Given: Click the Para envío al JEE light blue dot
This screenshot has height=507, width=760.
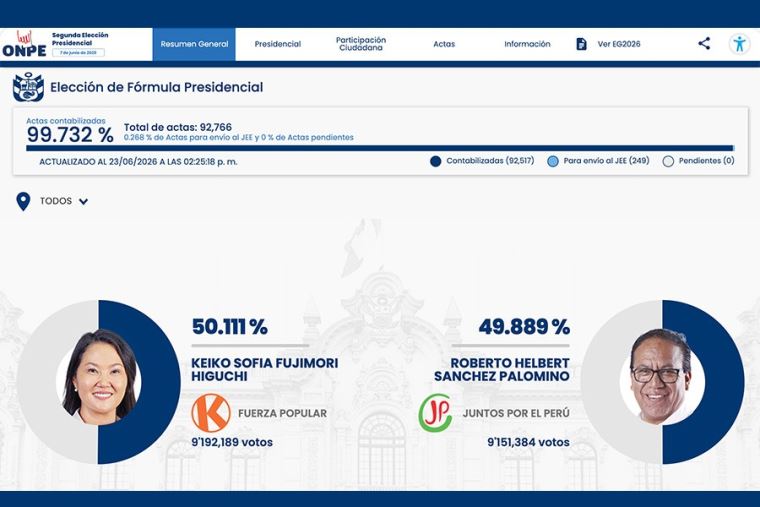Looking at the screenshot, I should [x=553, y=161].
